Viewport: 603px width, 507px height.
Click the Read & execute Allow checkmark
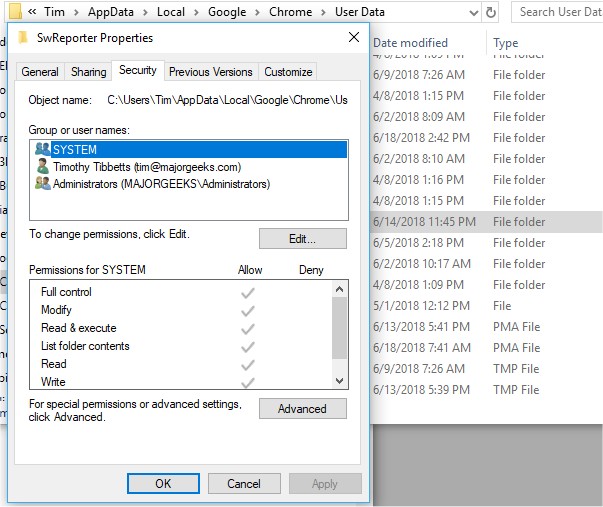tap(248, 329)
